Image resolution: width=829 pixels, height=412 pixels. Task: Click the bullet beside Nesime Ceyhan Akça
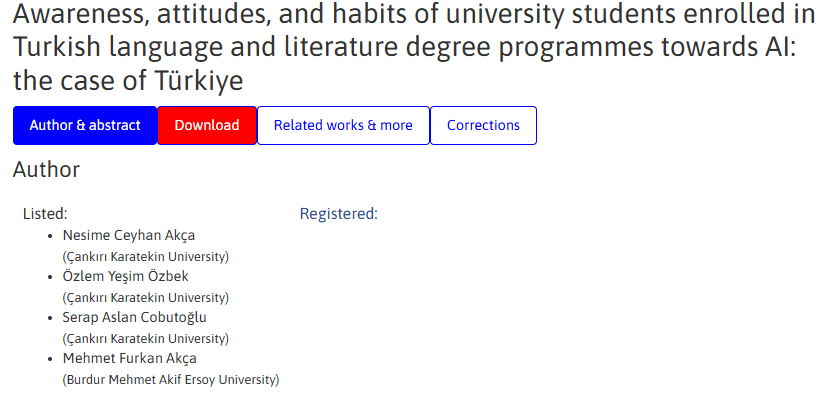(51, 237)
